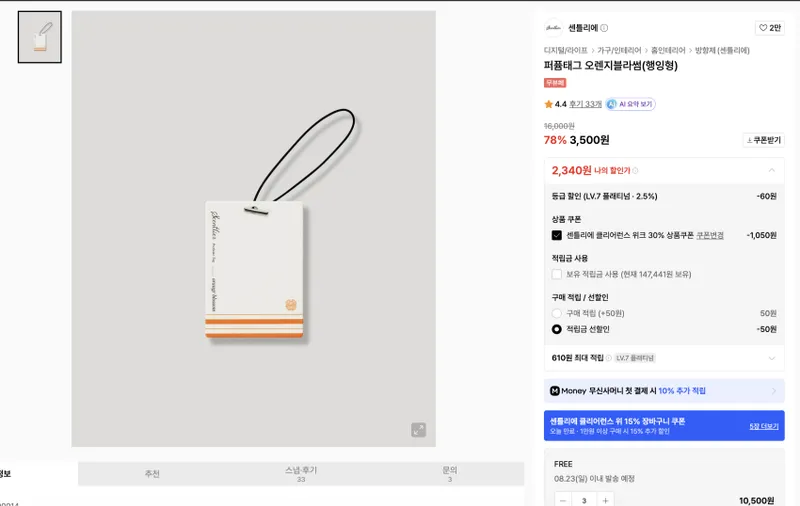Enable the 보유 적립금 사용 checkbox

pos(557,274)
